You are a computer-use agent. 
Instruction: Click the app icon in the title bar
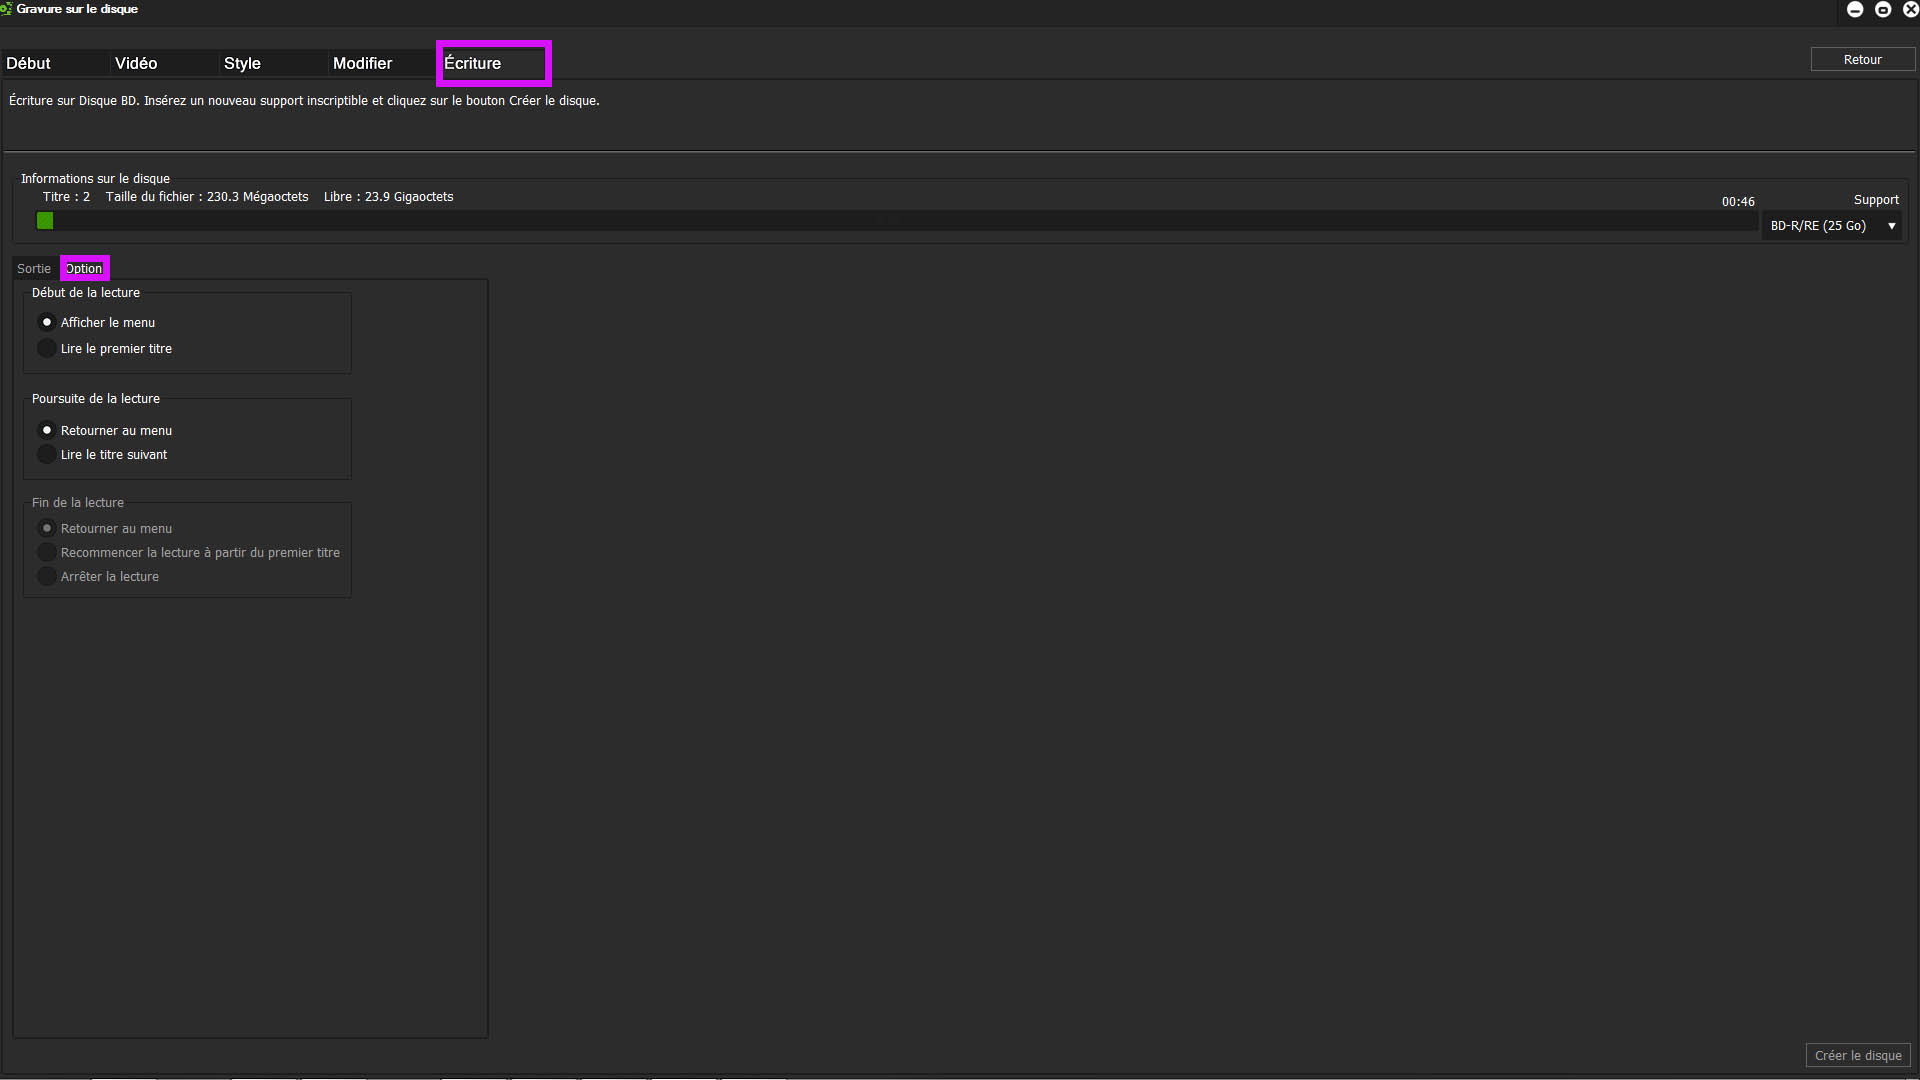(6, 9)
